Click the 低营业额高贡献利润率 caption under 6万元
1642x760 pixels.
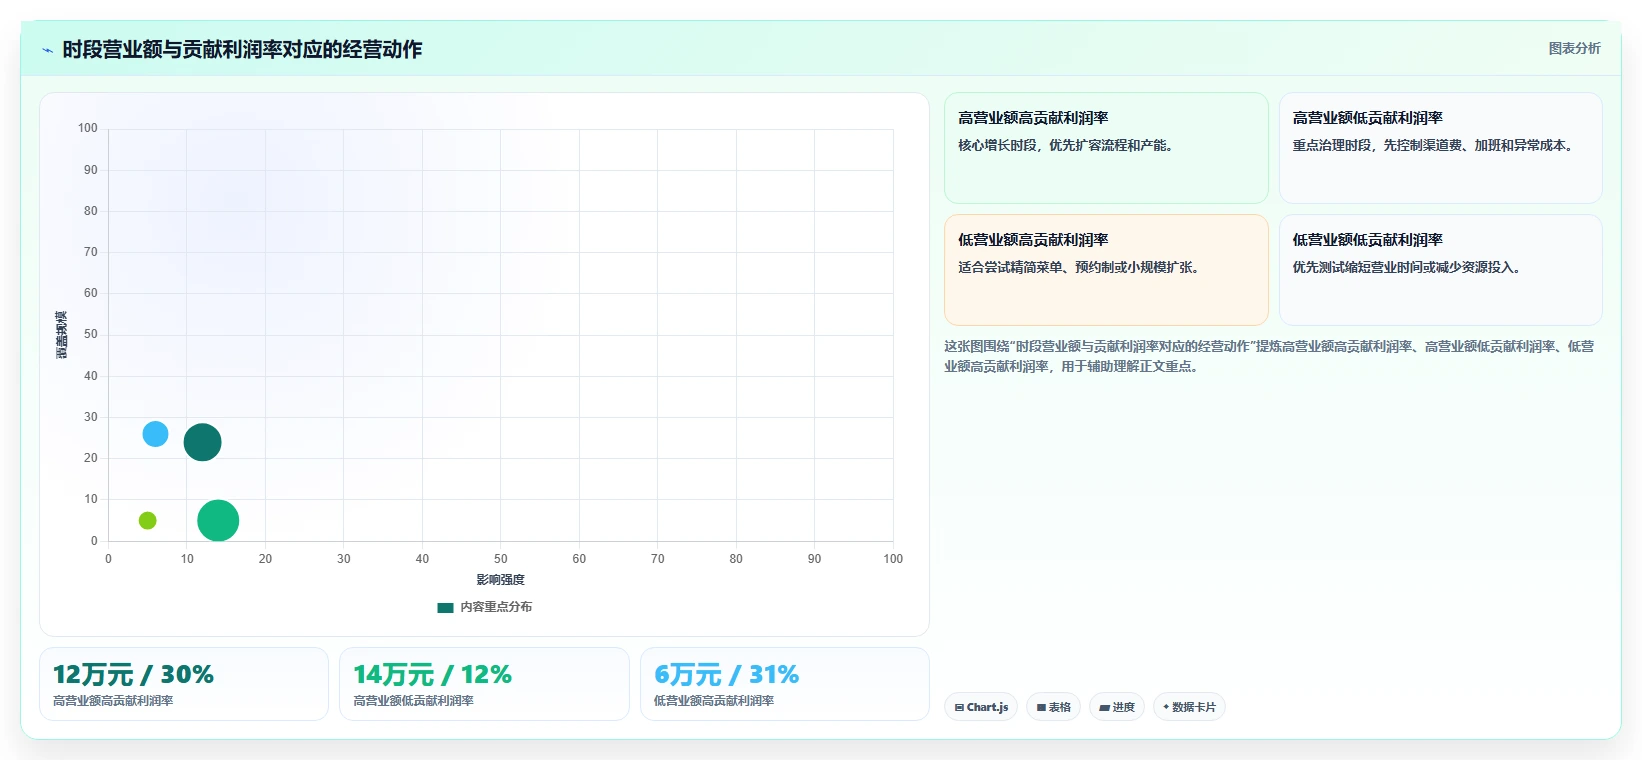(714, 701)
